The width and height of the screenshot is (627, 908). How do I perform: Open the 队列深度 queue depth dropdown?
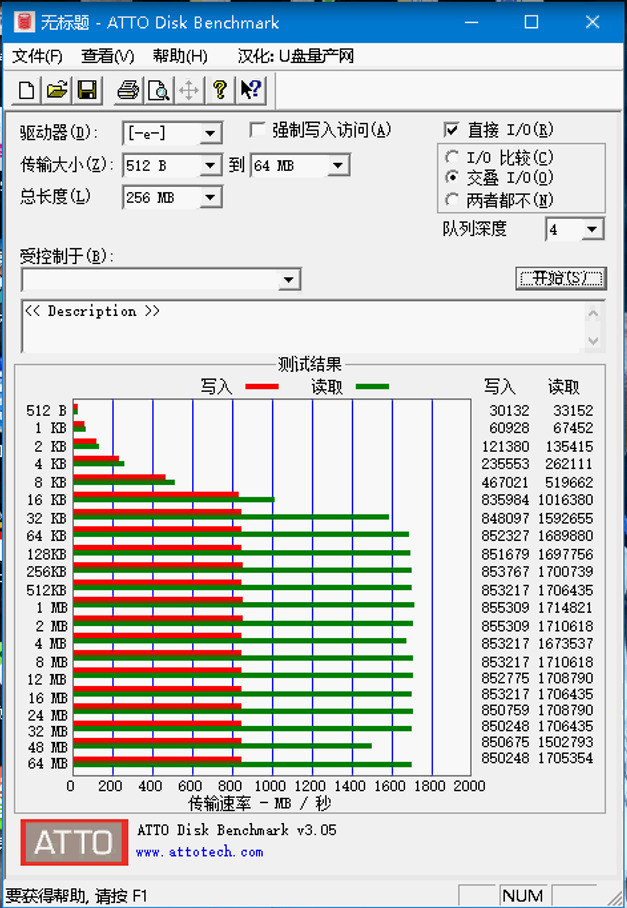(x=592, y=229)
